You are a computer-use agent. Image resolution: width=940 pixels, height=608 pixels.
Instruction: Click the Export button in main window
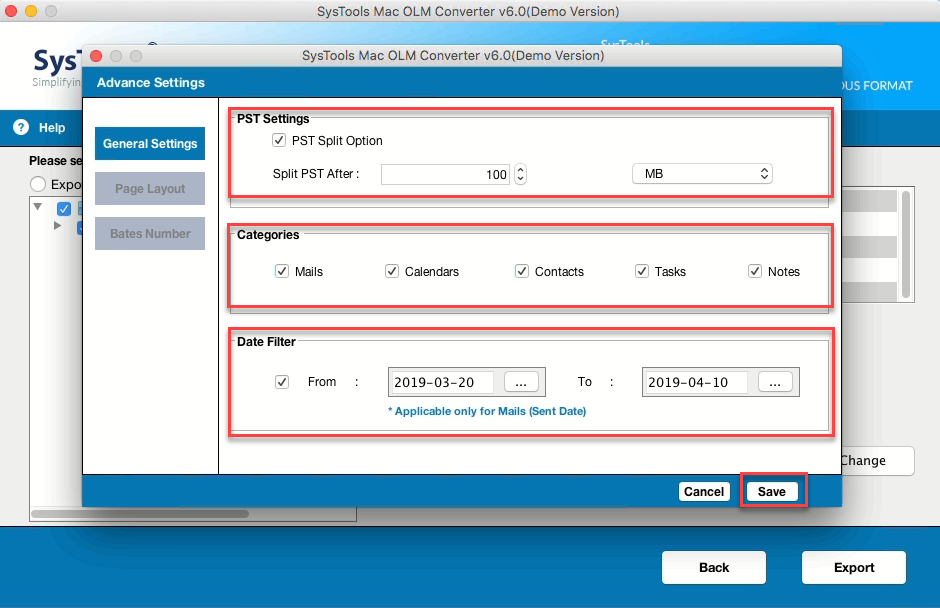[x=854, y=567]
